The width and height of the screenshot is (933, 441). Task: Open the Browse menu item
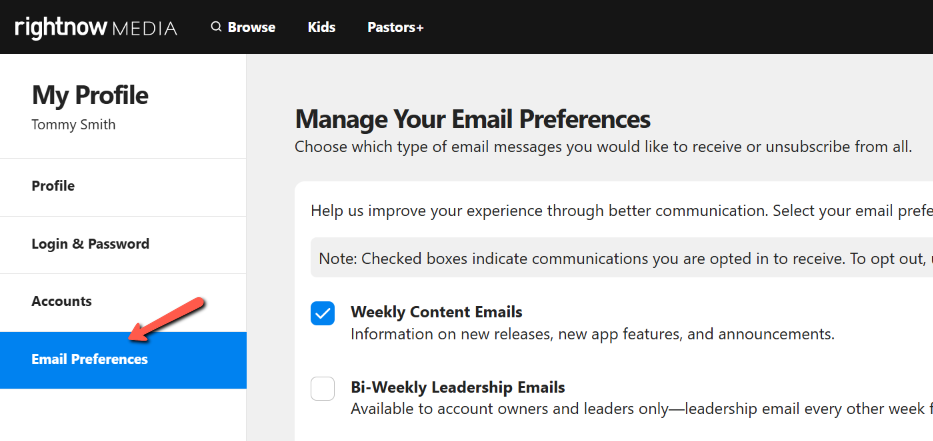251,27
